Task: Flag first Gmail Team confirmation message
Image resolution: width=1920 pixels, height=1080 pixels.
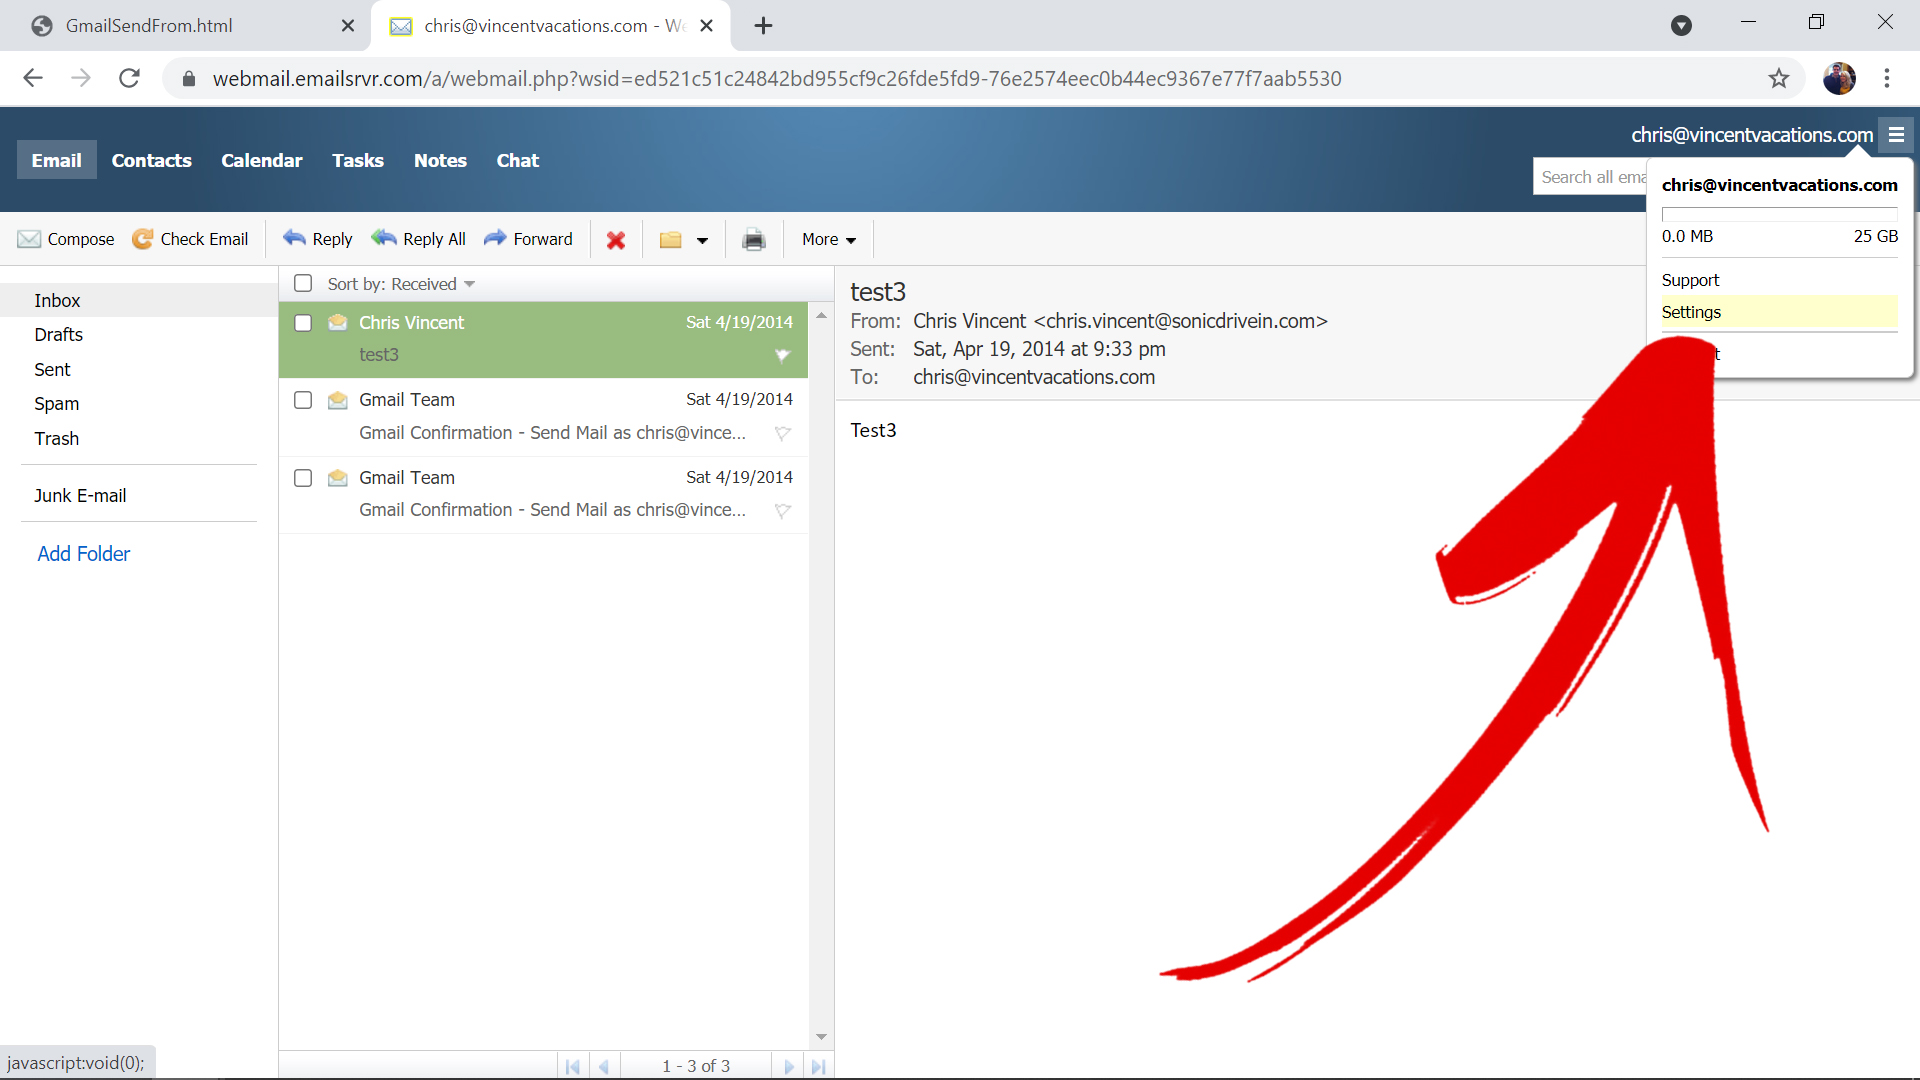Action: pos(783,433)
